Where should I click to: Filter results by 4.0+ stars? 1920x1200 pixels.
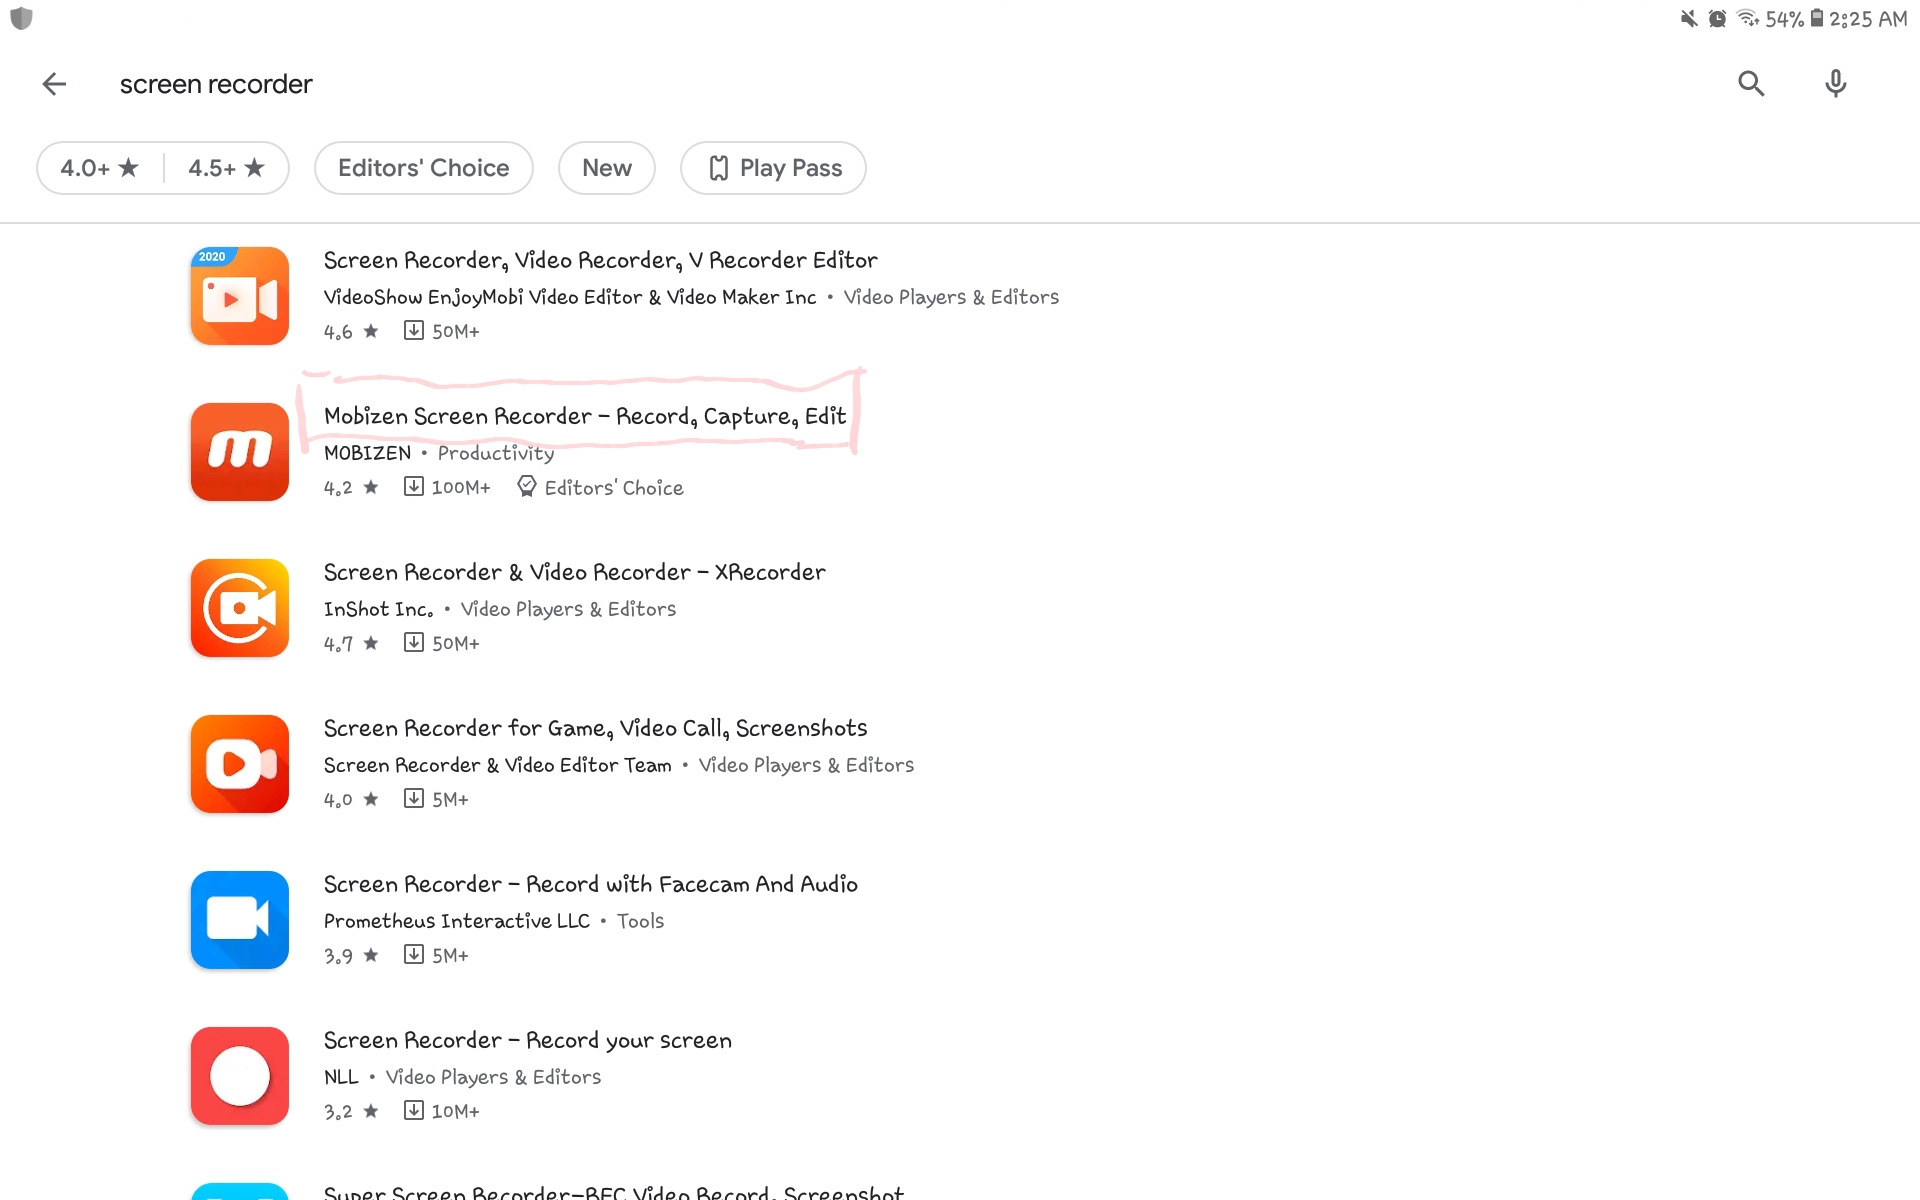pyautogui.click(x=100, y=168)
